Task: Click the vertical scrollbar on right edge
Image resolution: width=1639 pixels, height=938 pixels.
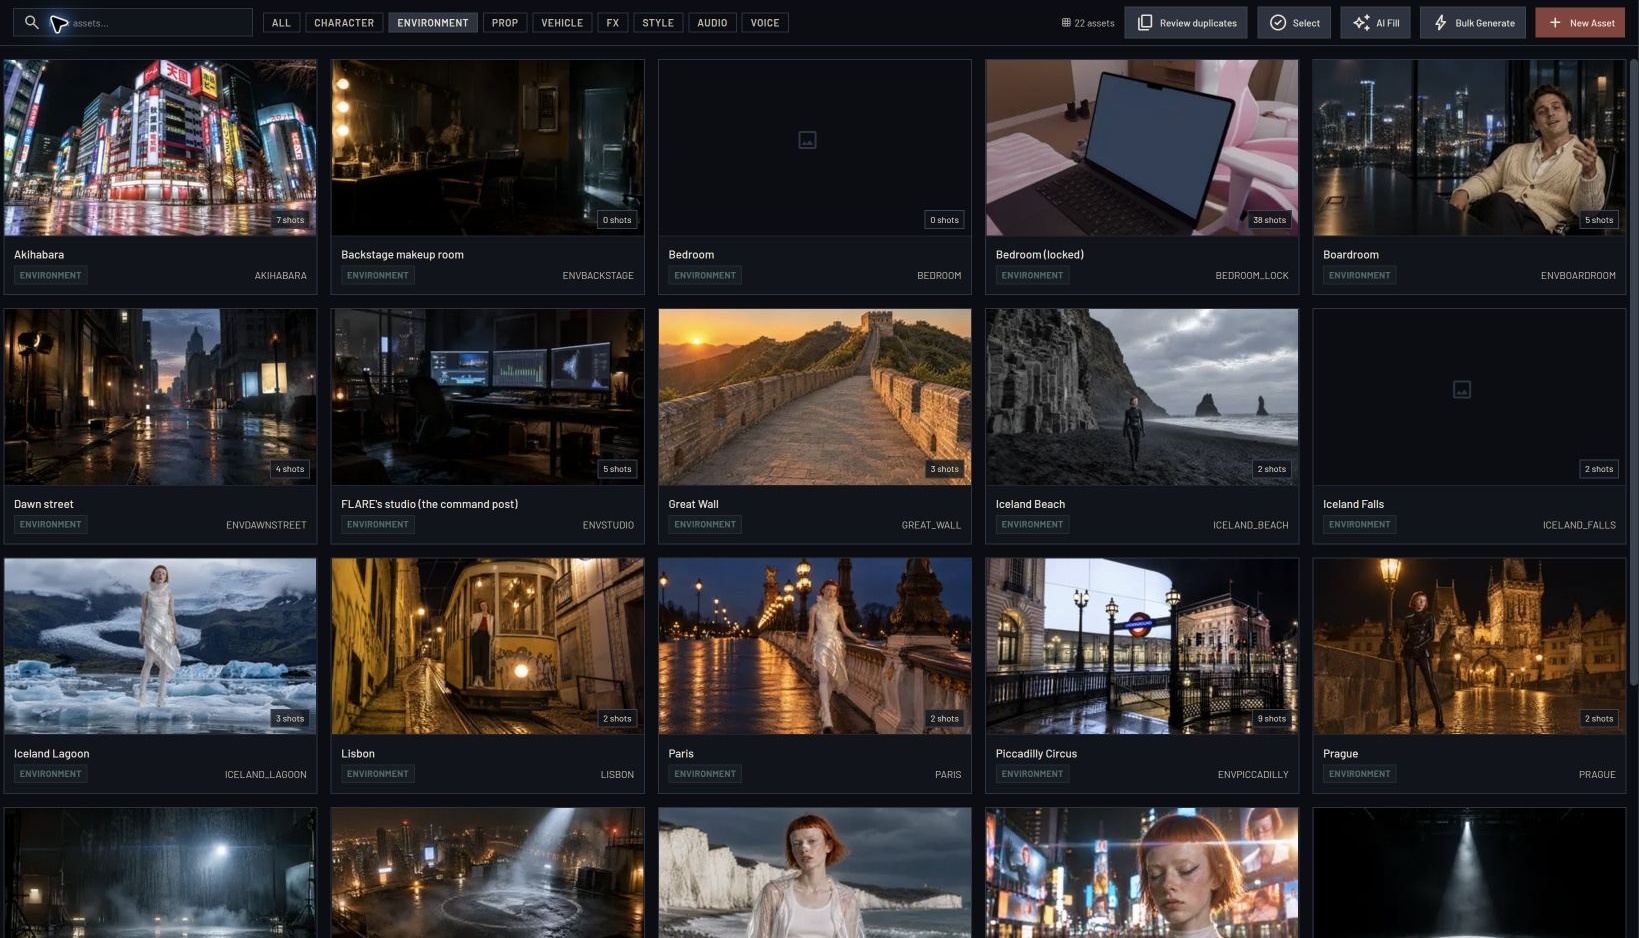Action: point(1633,370)
